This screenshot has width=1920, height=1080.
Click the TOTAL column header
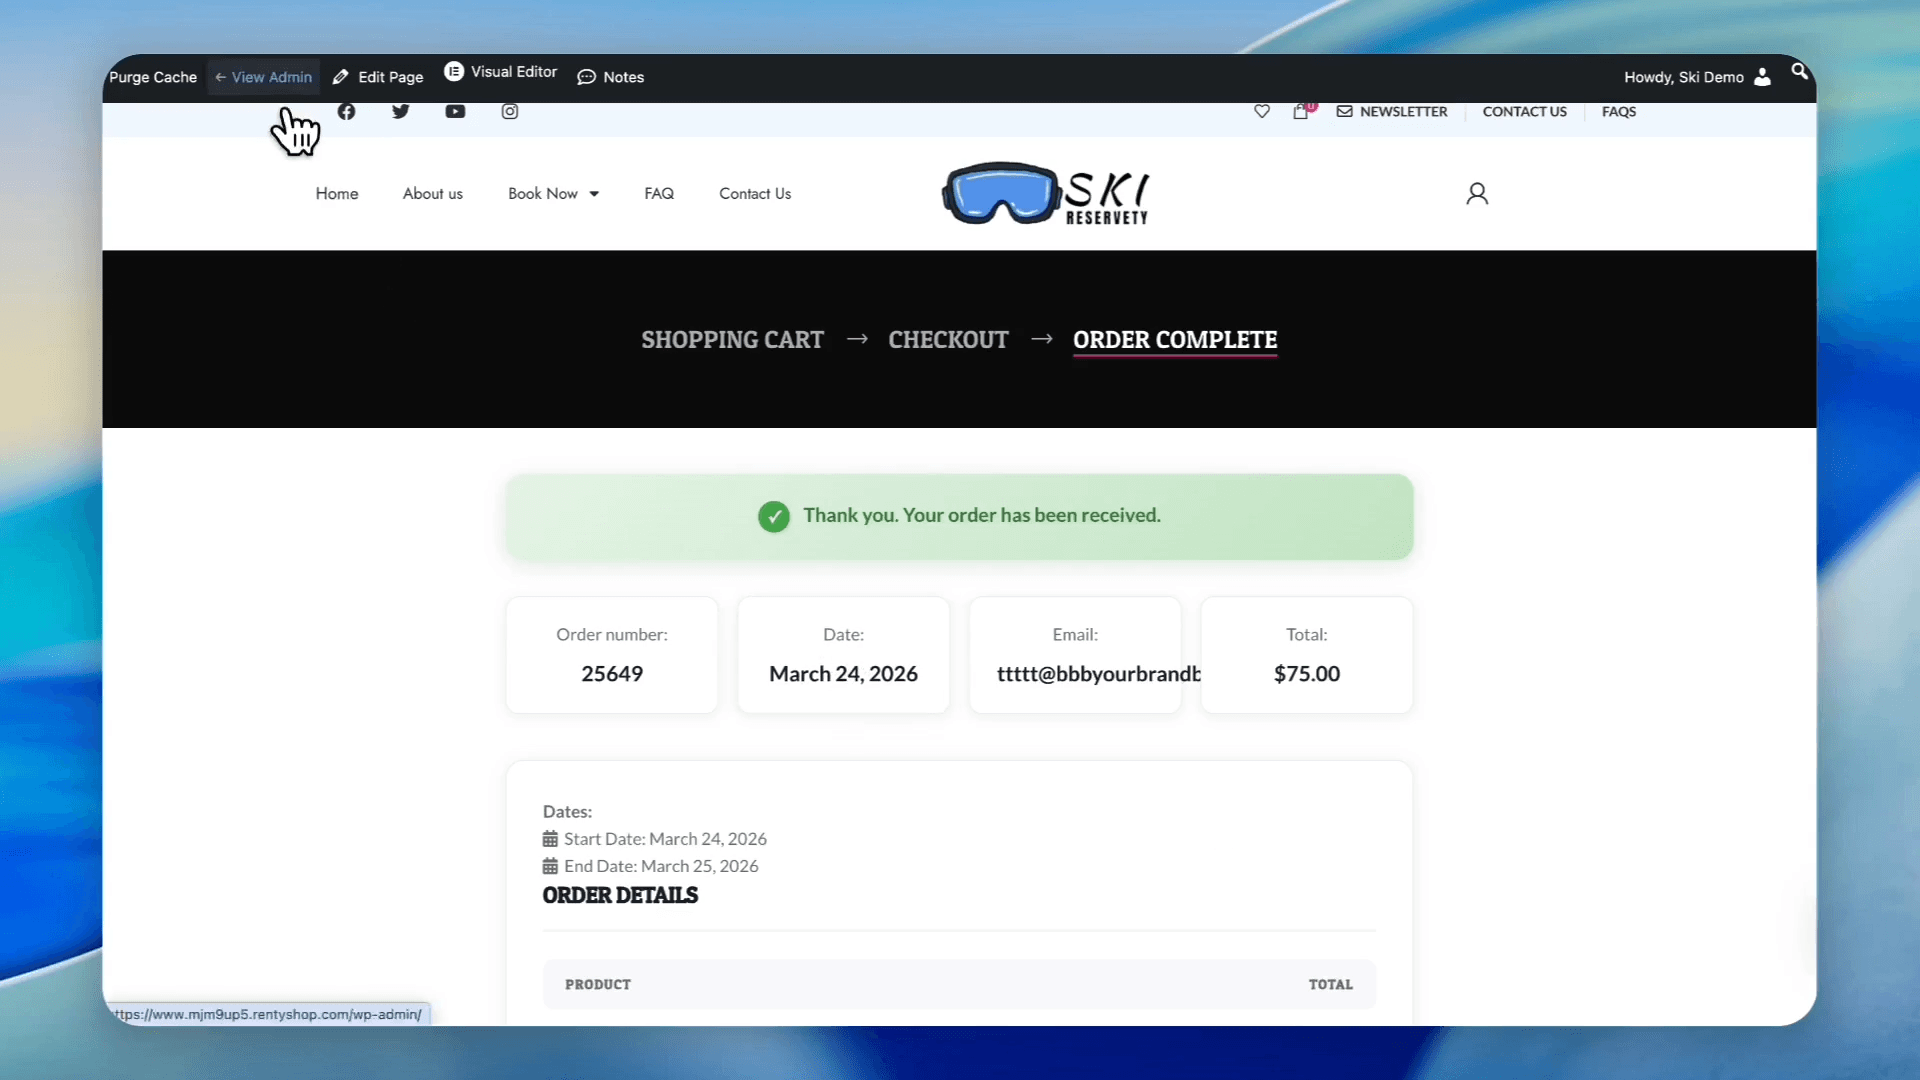click(x=1331, y=985)
